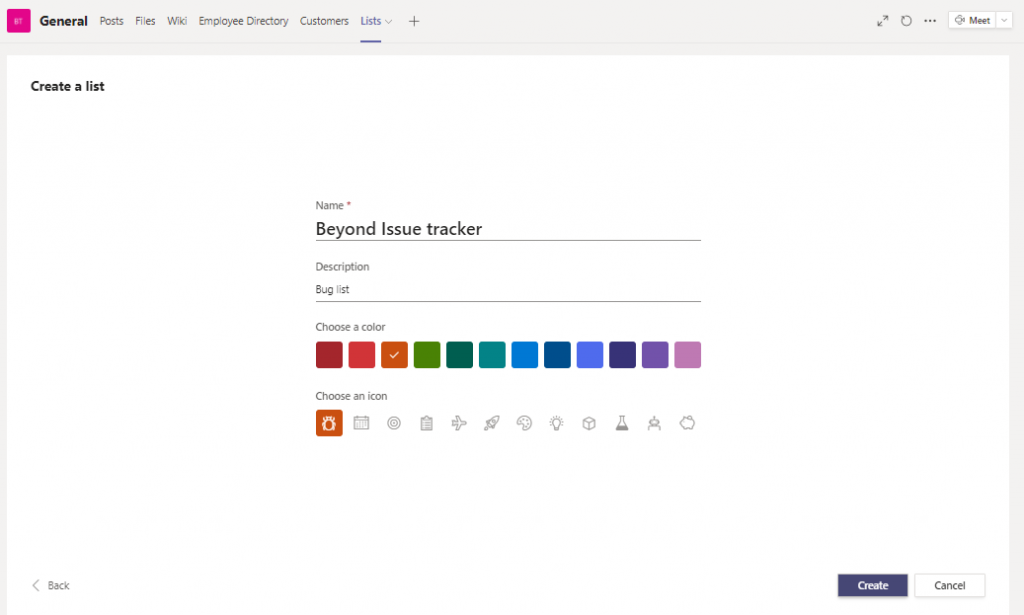Select the lab flask icon
The height and width of the screenshot is (615, 1024).
point(621,423)
